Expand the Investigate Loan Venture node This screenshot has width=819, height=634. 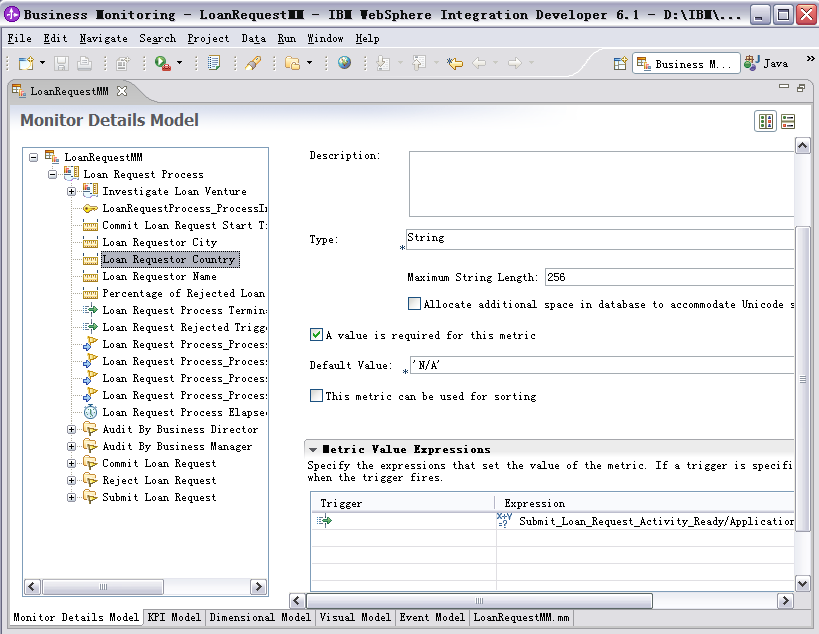[x=71, y=192]
